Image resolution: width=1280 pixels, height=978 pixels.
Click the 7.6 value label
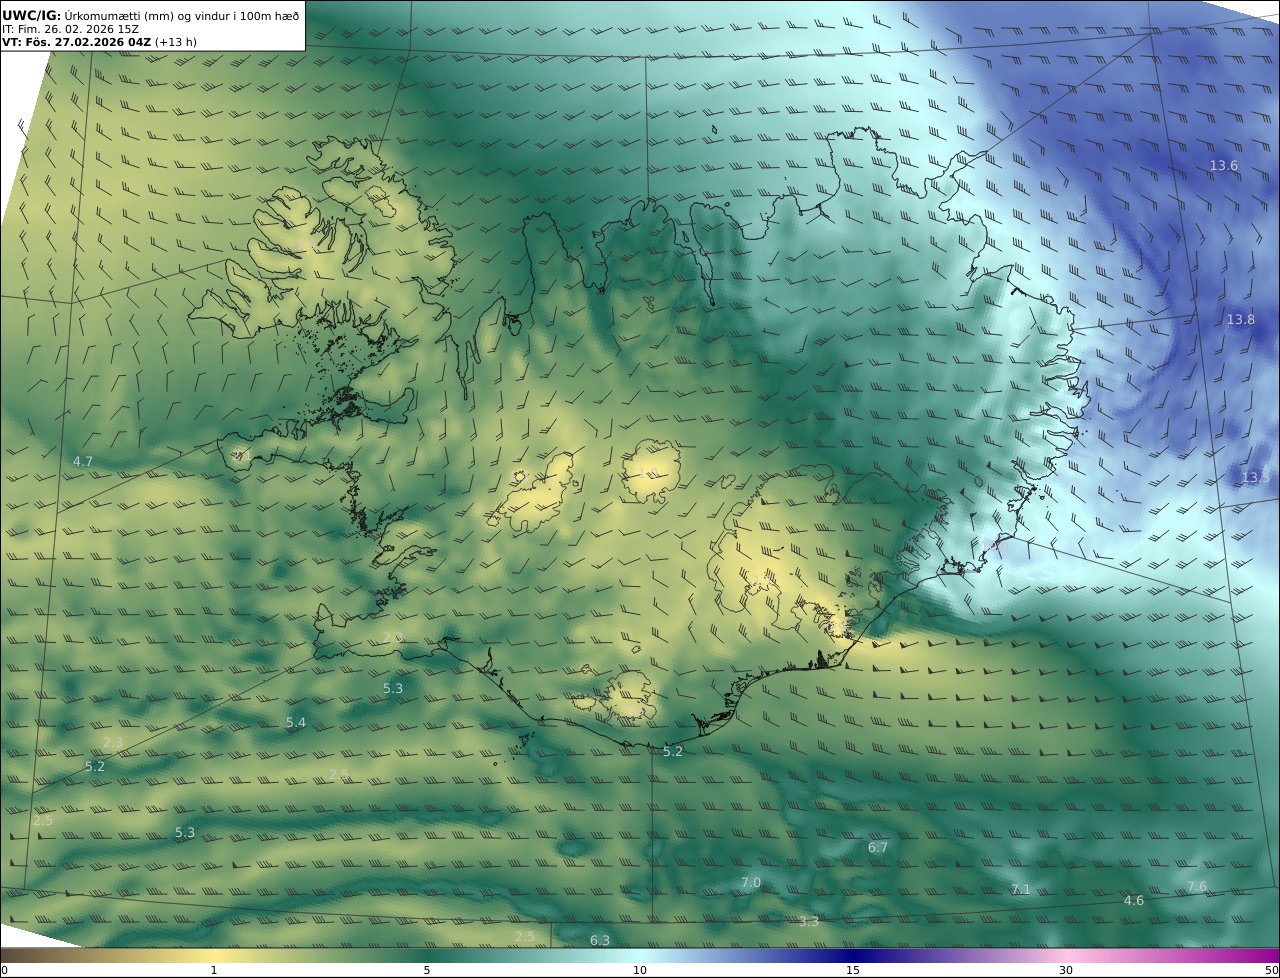[1197, 888]
